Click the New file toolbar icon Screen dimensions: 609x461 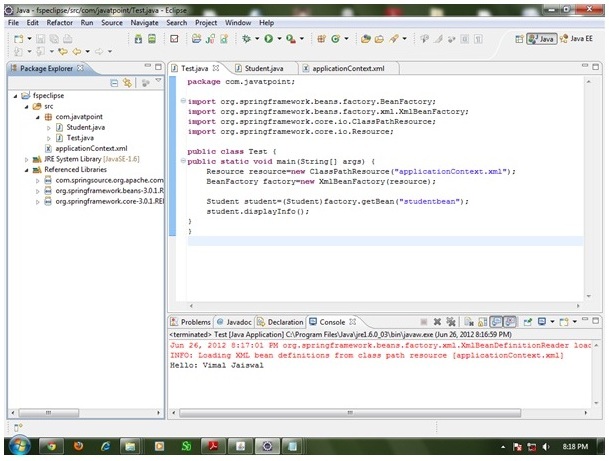click(x=19, y=39)
